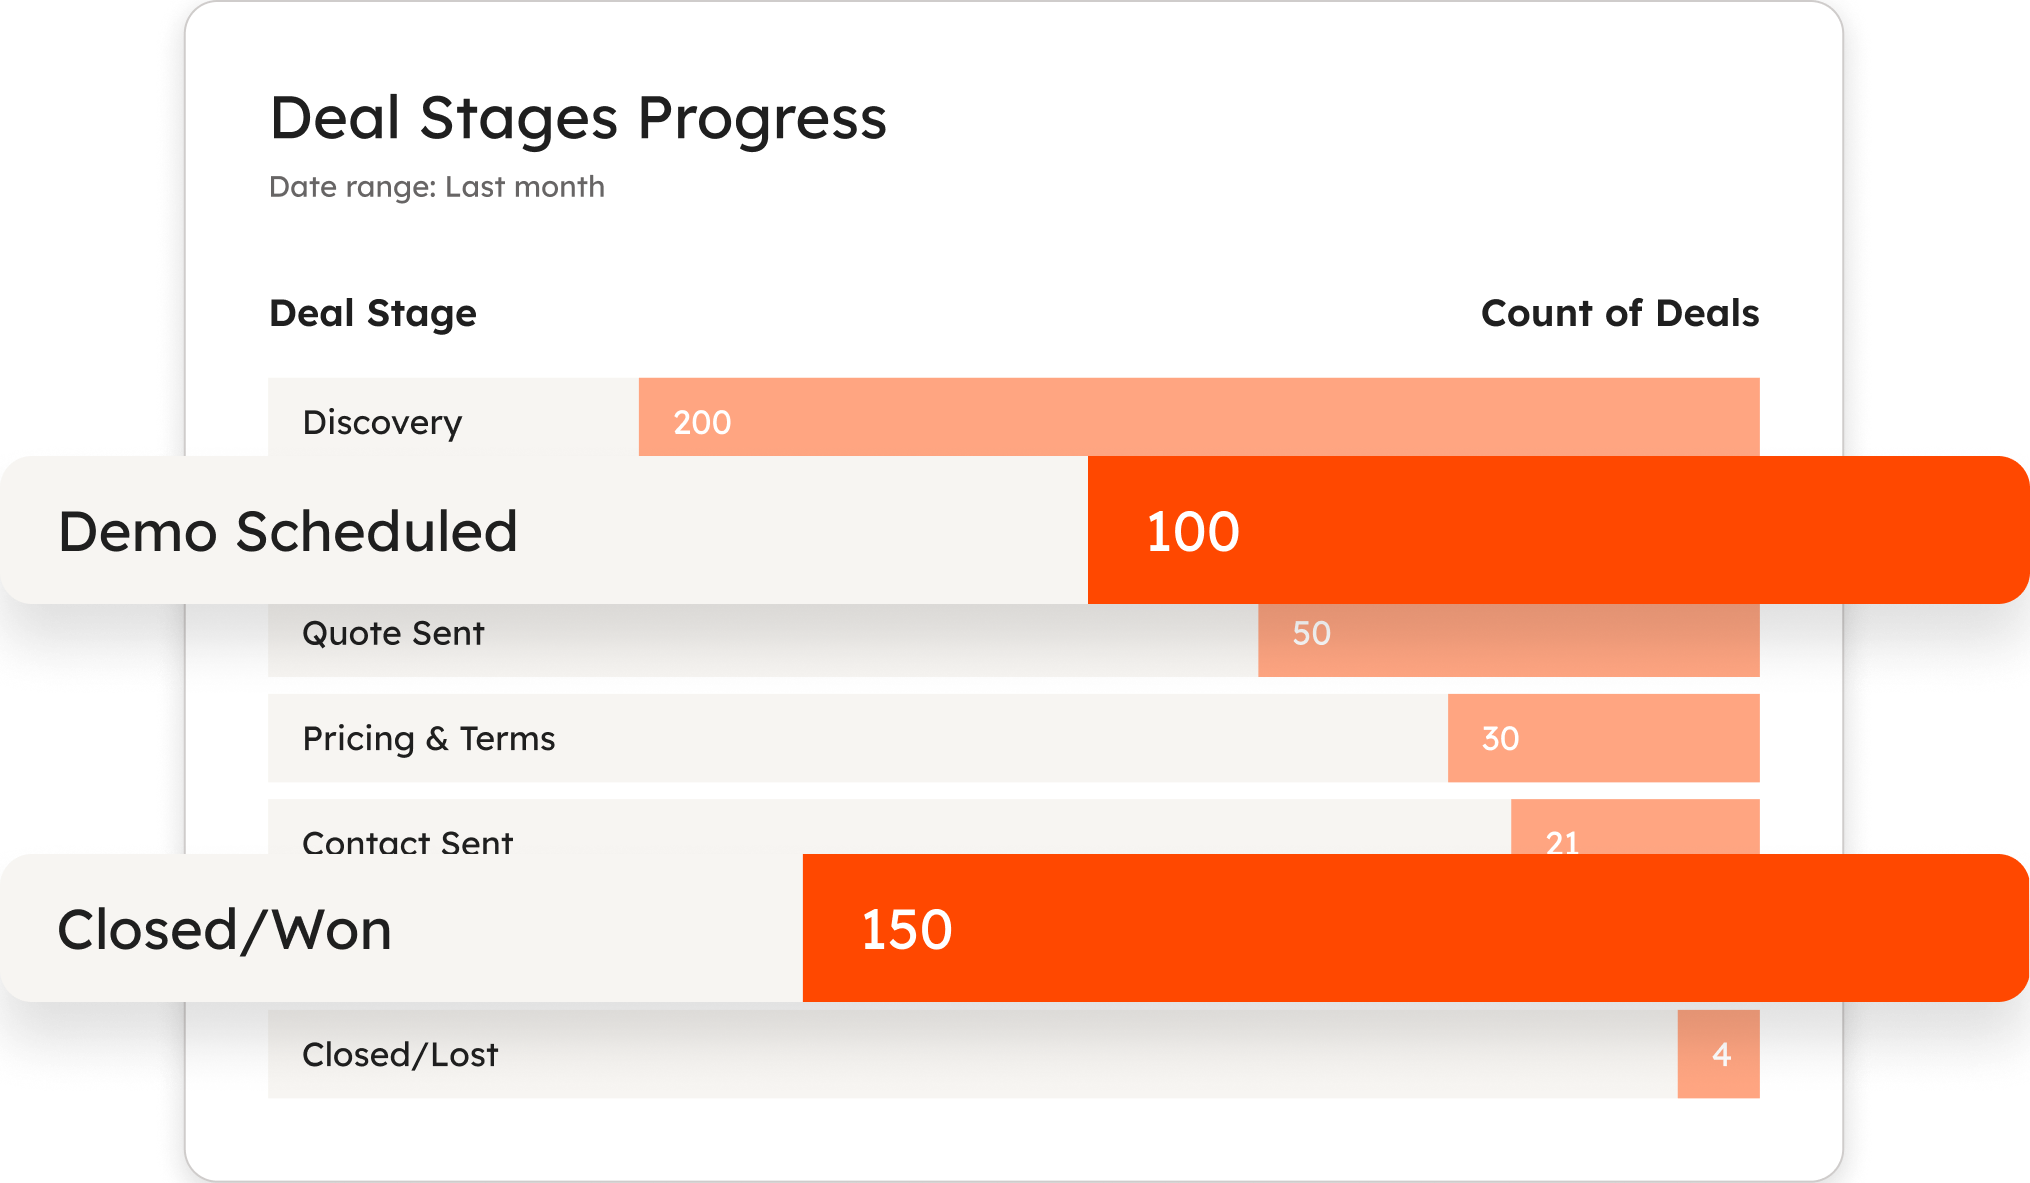Viewport: 2030px width, 1183px height.
Task: Click the Quote Sent bar showing 50
Action: point(1508,640)
